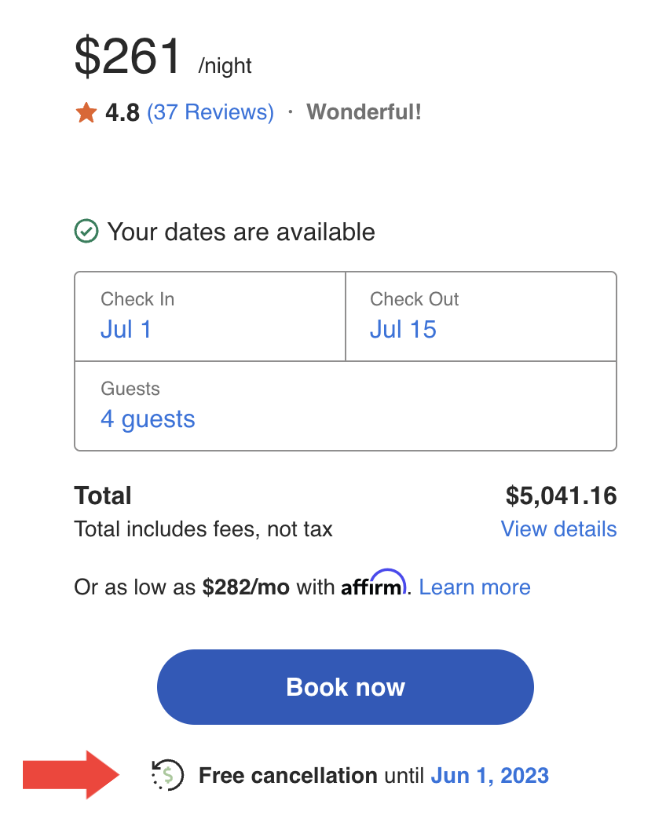Click the Jun 1, 2023 cancellation date
The width and height of the screenshot is (654, 840).
490,775
